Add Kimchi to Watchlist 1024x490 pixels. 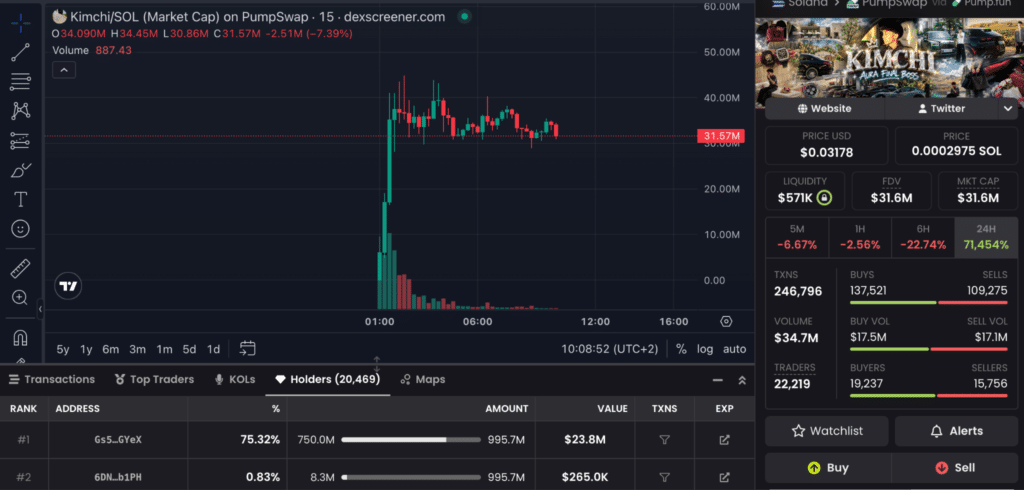827,431
